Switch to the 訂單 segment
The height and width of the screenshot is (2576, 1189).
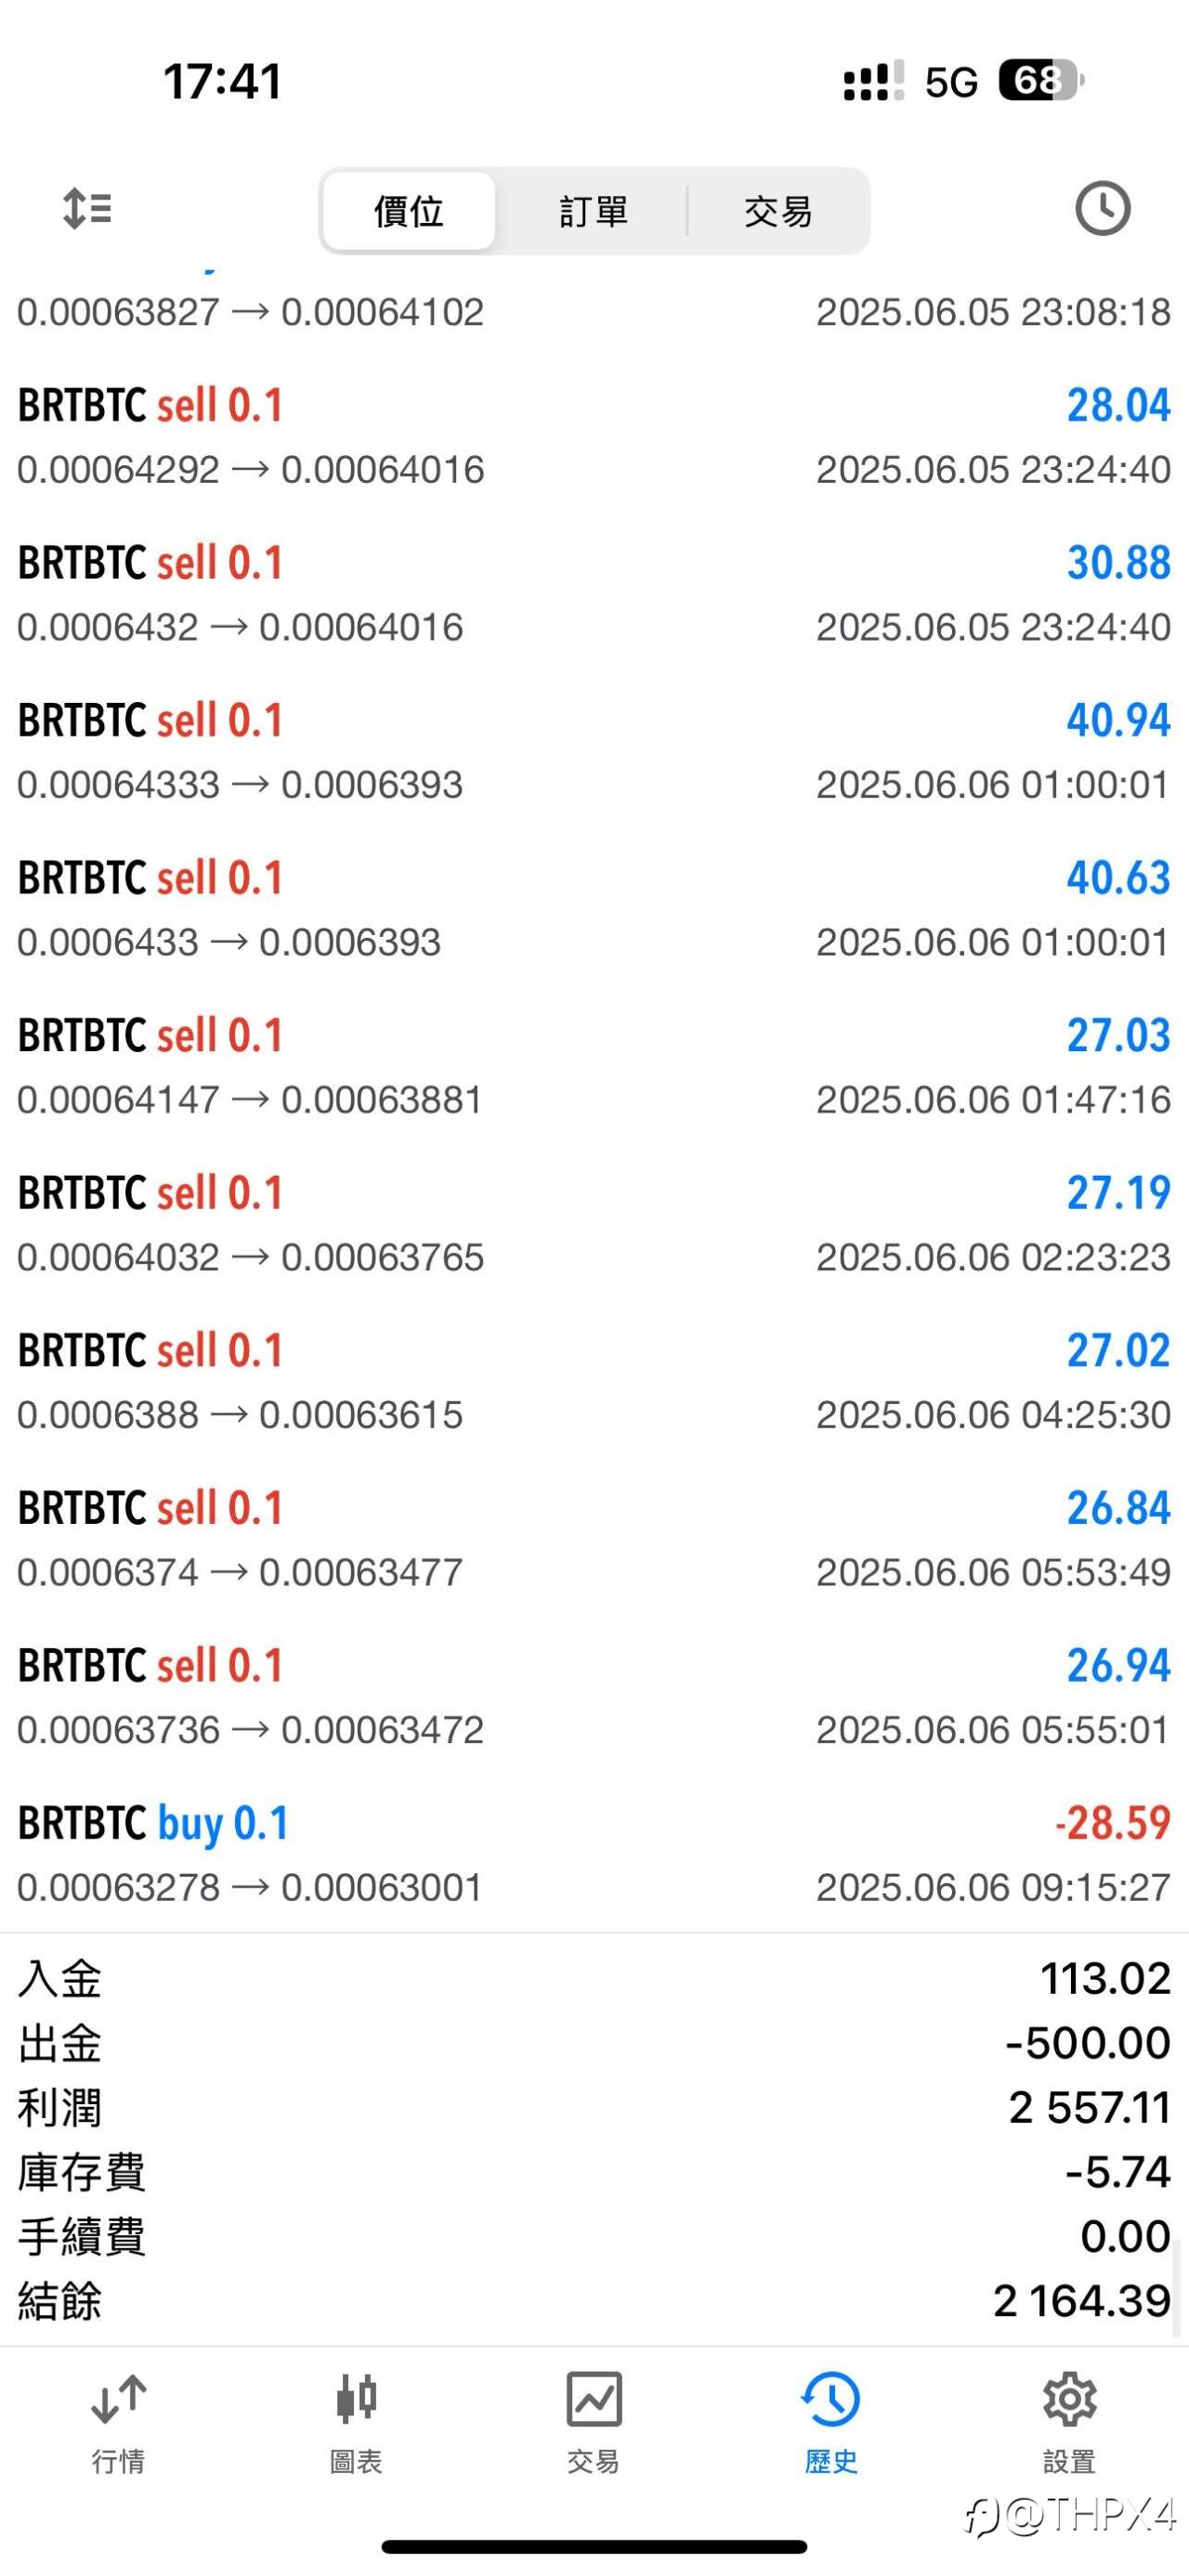pos(593,211)
